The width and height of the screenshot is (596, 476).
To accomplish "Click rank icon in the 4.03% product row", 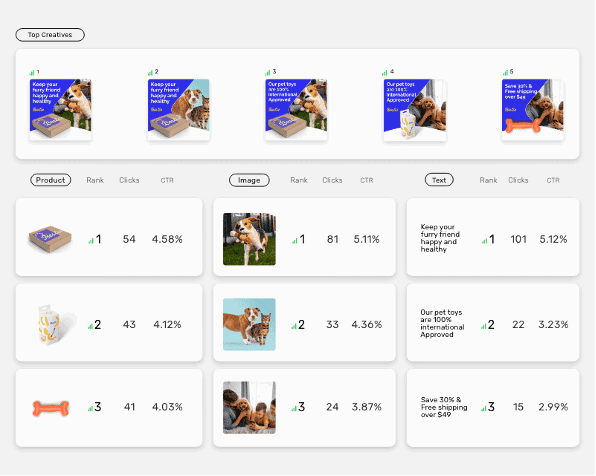I will [90, 408].
